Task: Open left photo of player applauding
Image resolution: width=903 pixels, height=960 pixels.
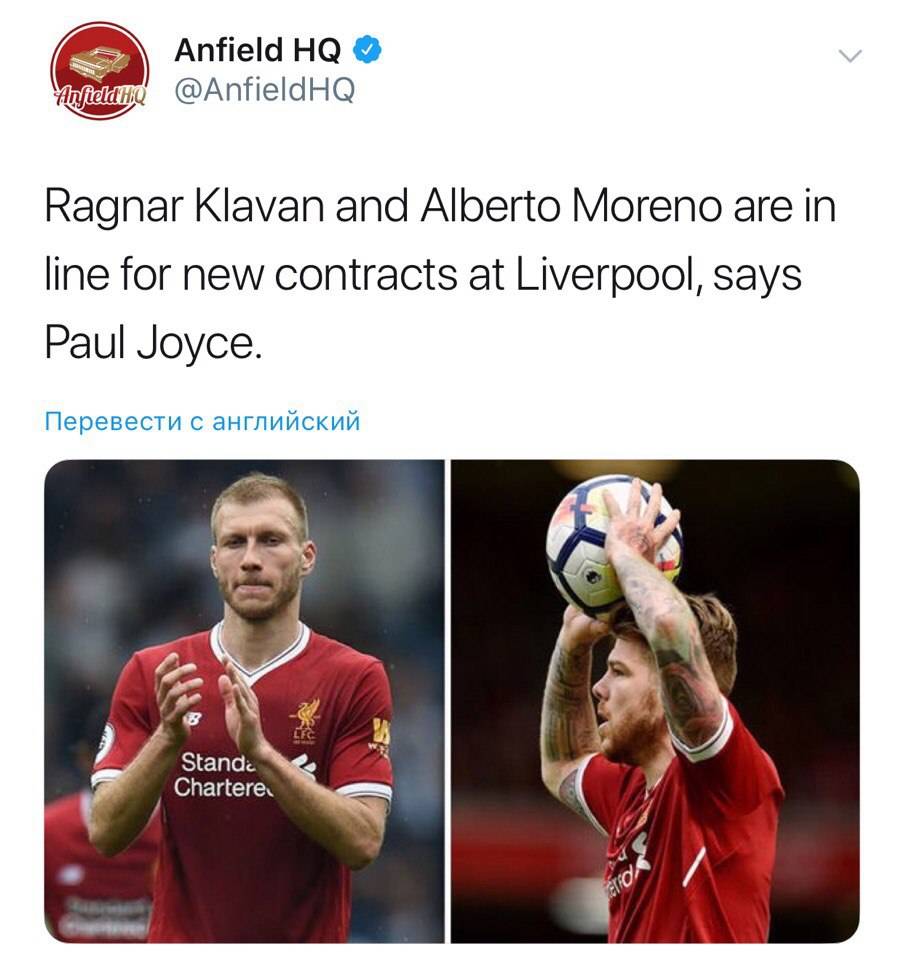Action: pos(244,701)
